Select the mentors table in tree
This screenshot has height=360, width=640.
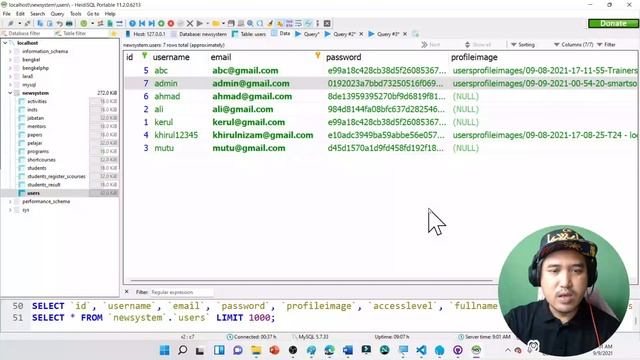[36, 127]
